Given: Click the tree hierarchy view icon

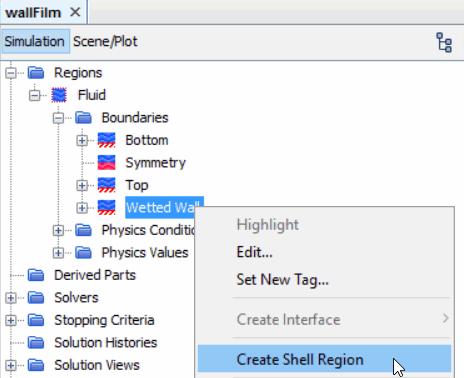Looking at the screenshot, I should click(x=444, y=42).
